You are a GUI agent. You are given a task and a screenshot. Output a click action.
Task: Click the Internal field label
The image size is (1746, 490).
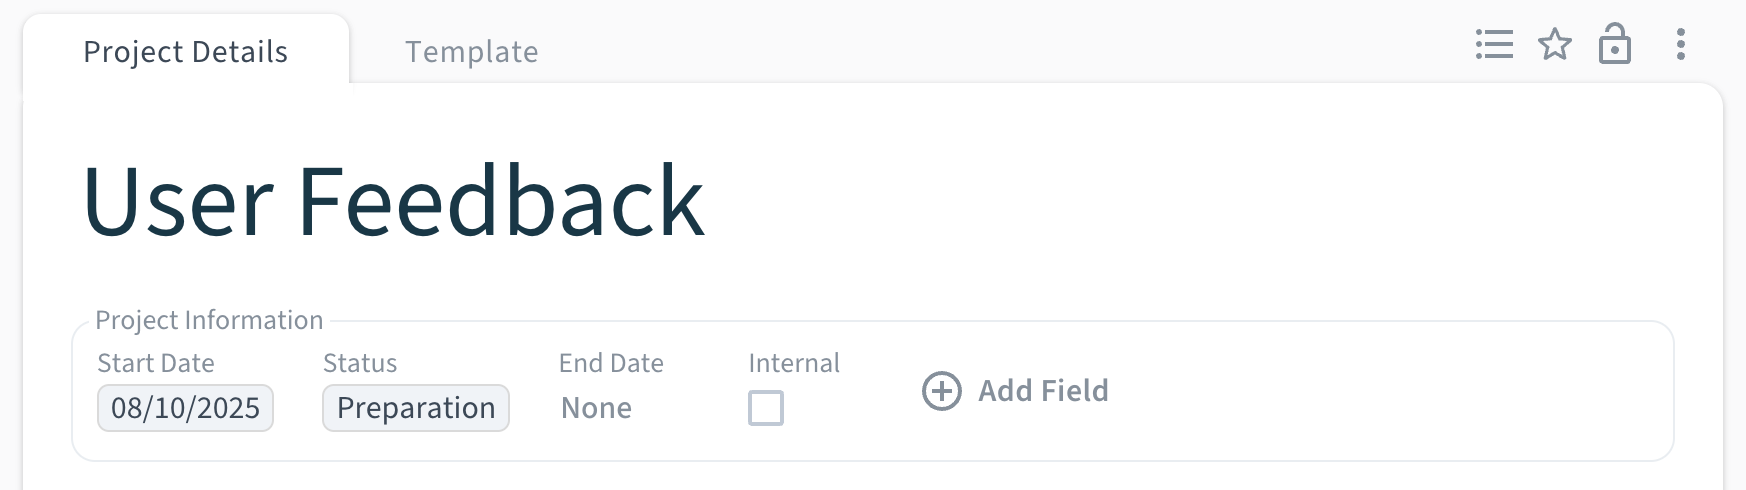coord(794,363)
